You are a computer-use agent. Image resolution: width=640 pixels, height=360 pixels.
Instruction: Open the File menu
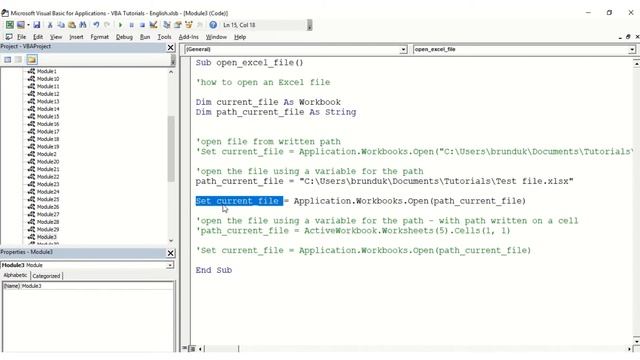tap(21, 37)
